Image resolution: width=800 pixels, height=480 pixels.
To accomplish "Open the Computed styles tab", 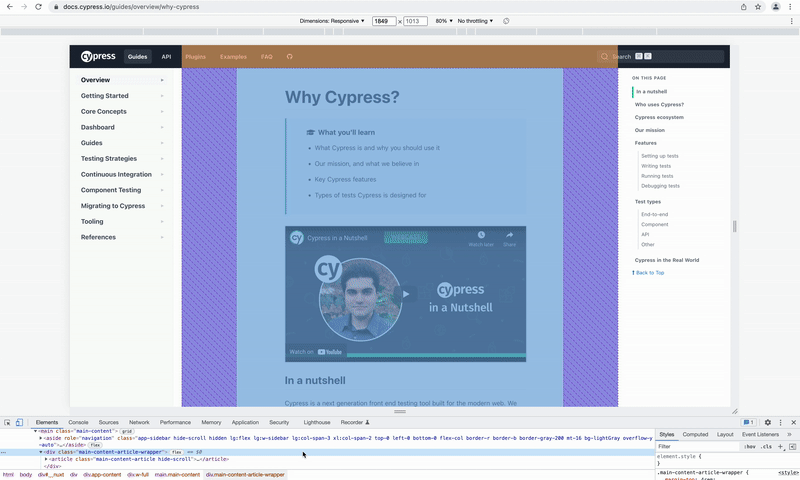I will click(x=695, y=435).
